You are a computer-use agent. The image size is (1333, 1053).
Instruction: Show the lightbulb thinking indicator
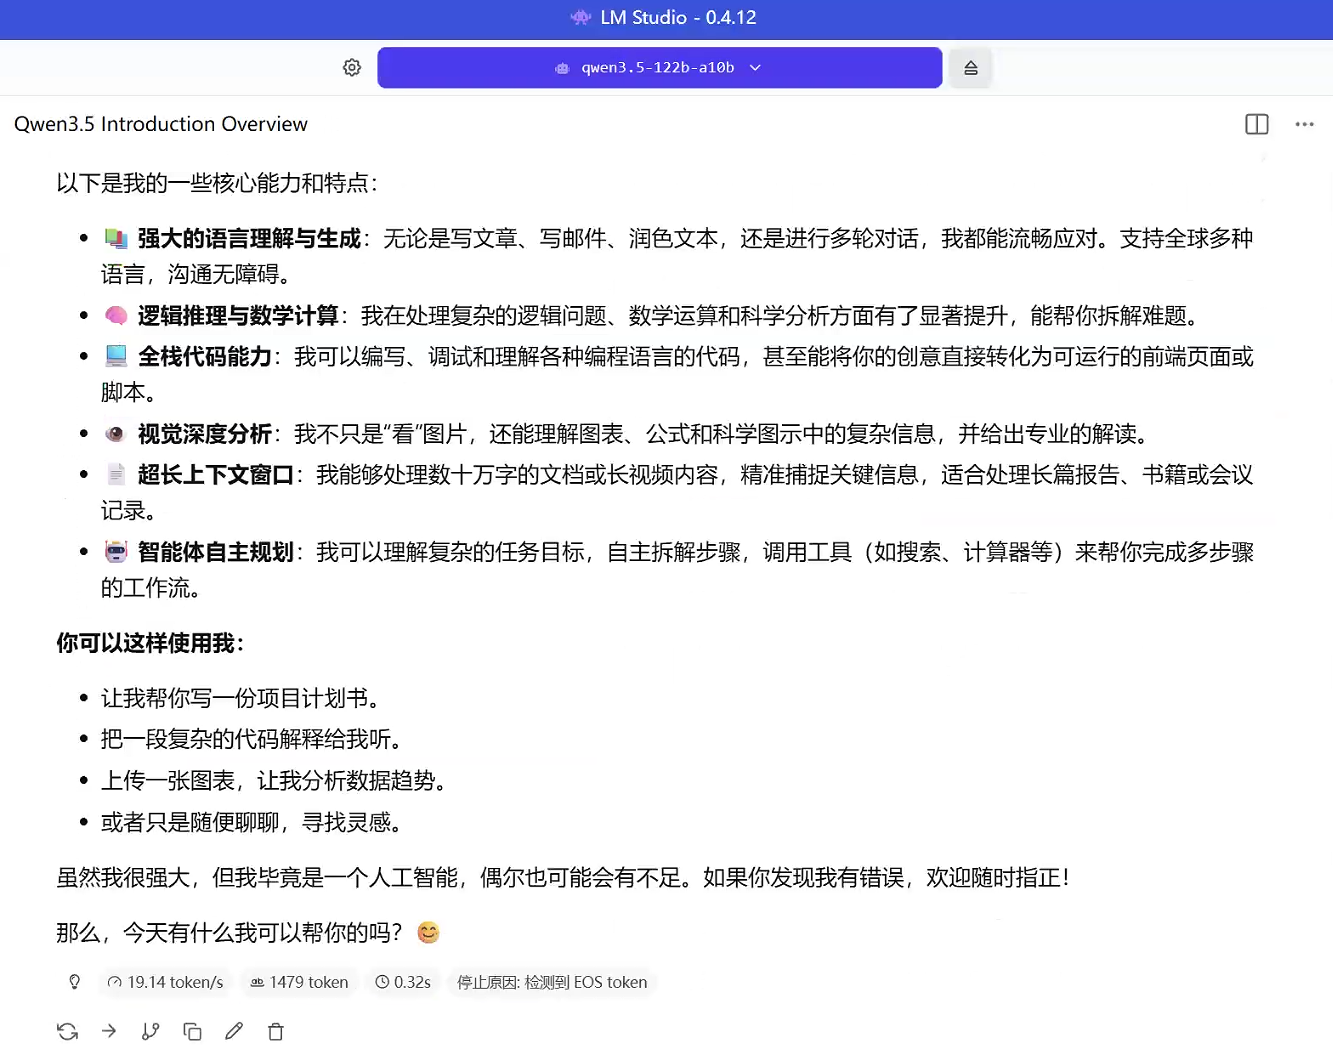(x=74, y=982)
